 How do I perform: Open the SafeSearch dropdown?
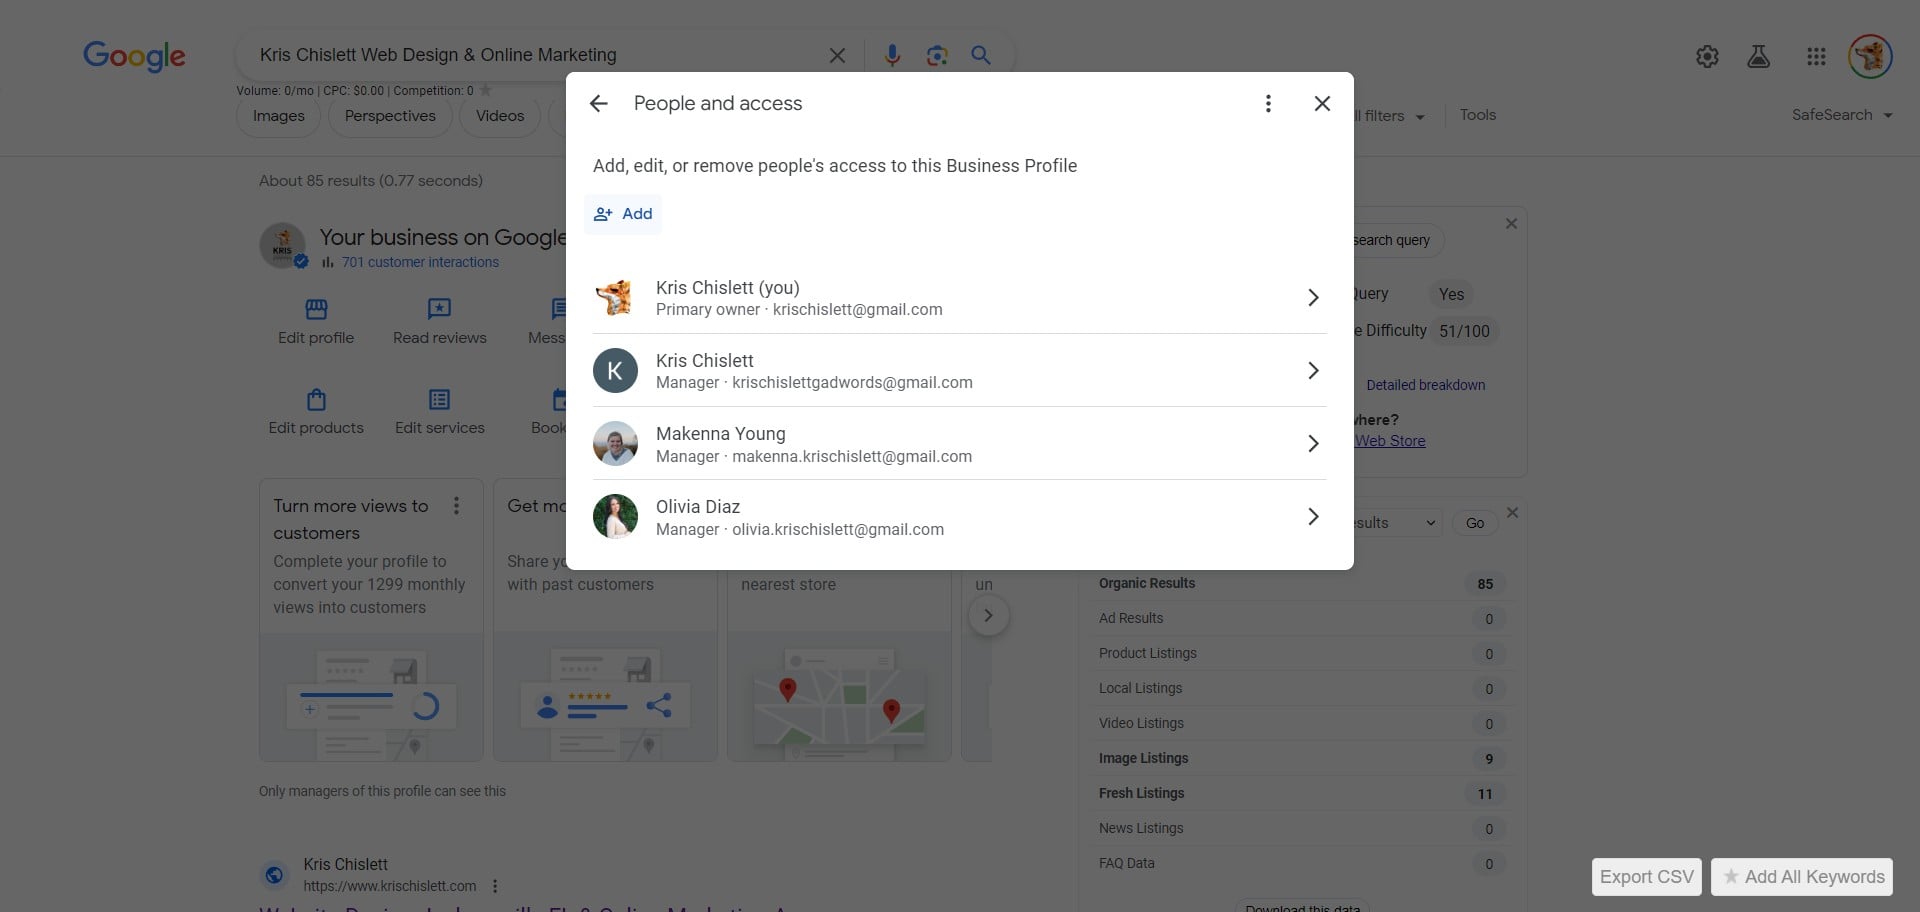[x=1841, y=115]
